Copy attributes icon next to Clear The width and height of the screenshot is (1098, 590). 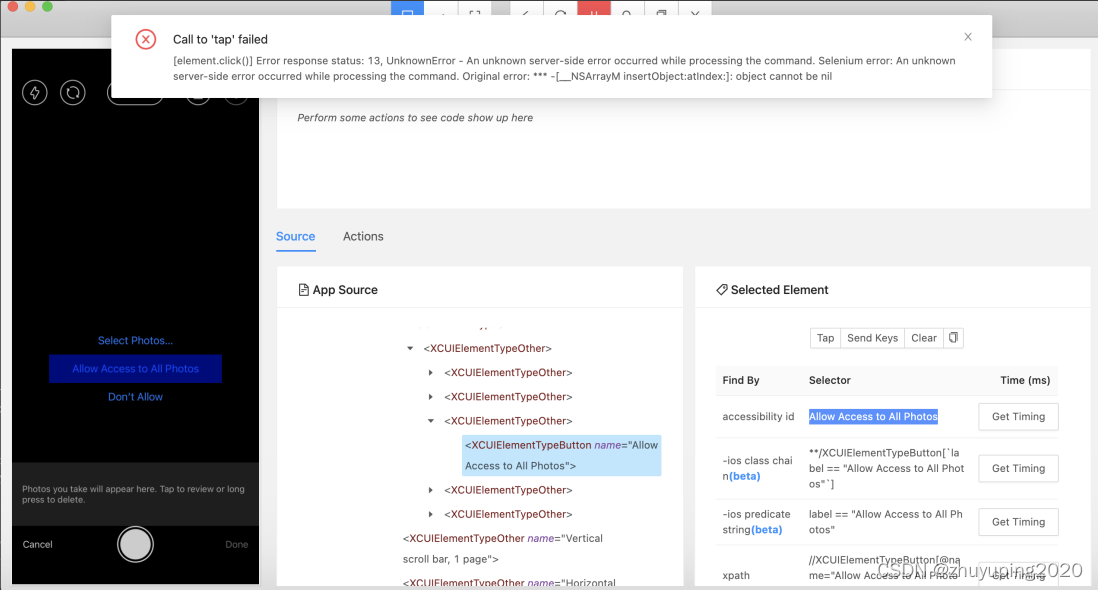953,338
